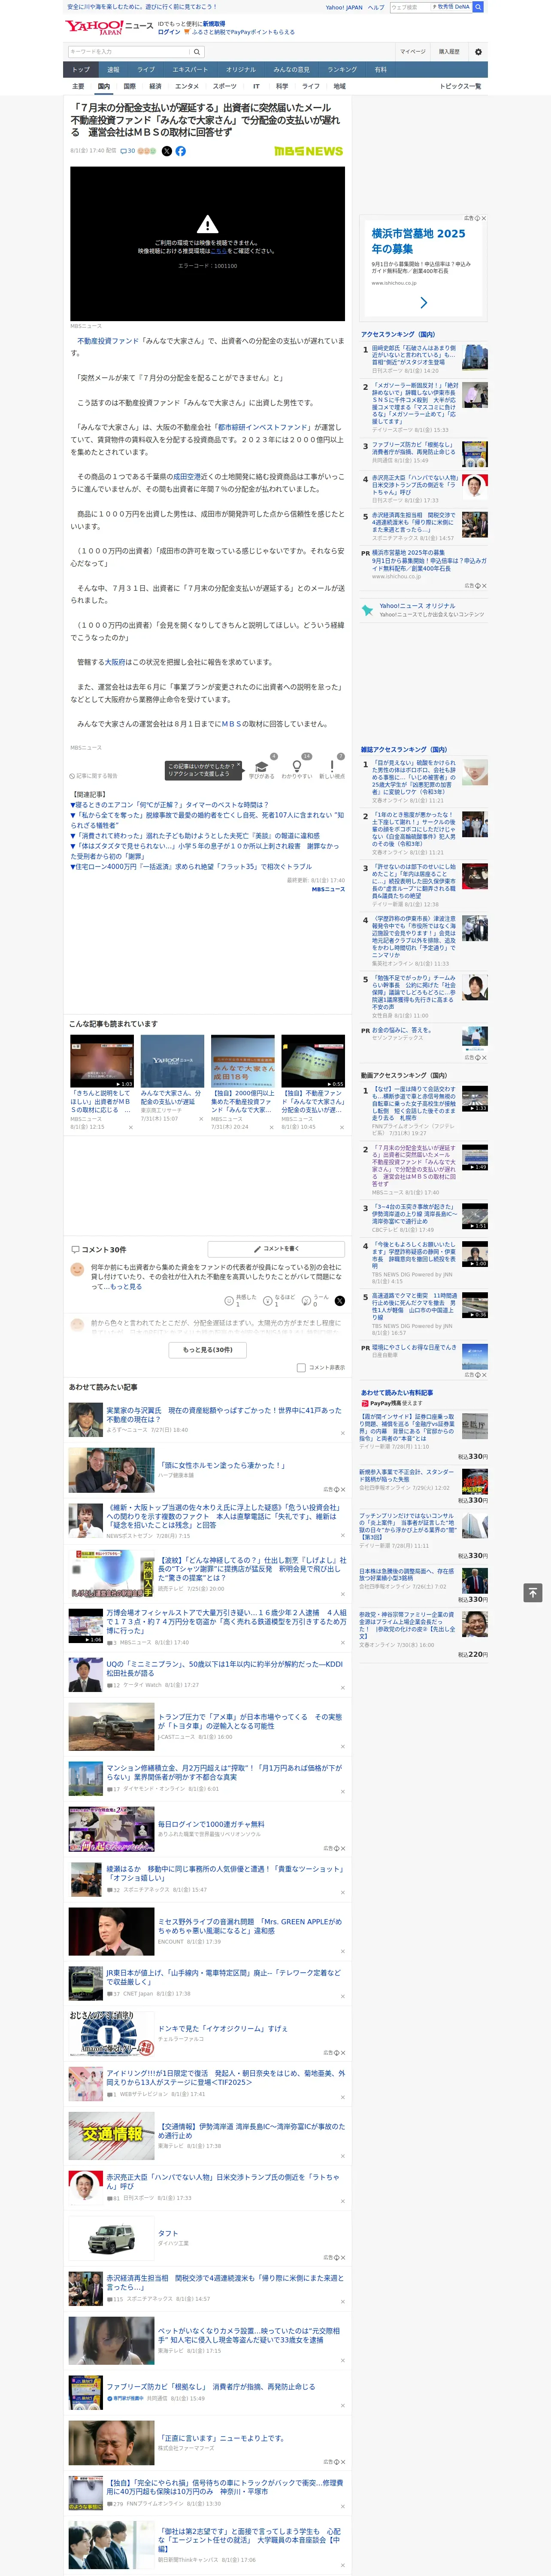Open 'みんなで大家さん成田18号' video thumbnail

(242, 1061)
